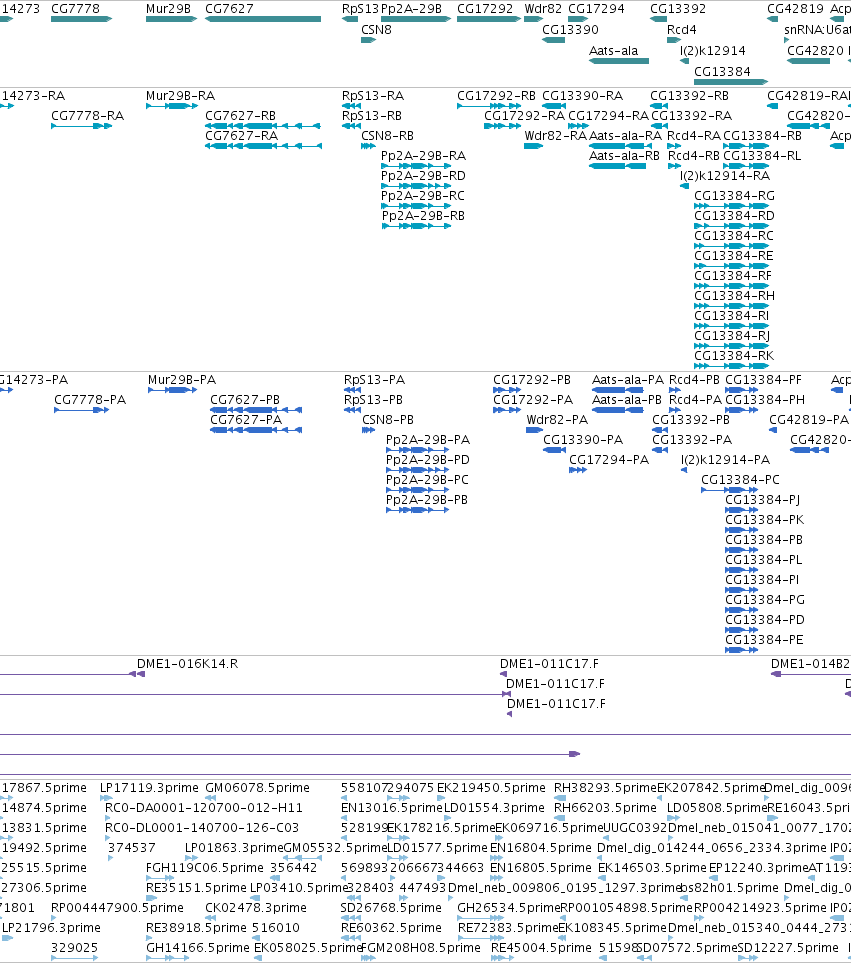Click the RpS13-RB transcript label
The width and height of the screenshot is (851, 963).
pos(371,115)
